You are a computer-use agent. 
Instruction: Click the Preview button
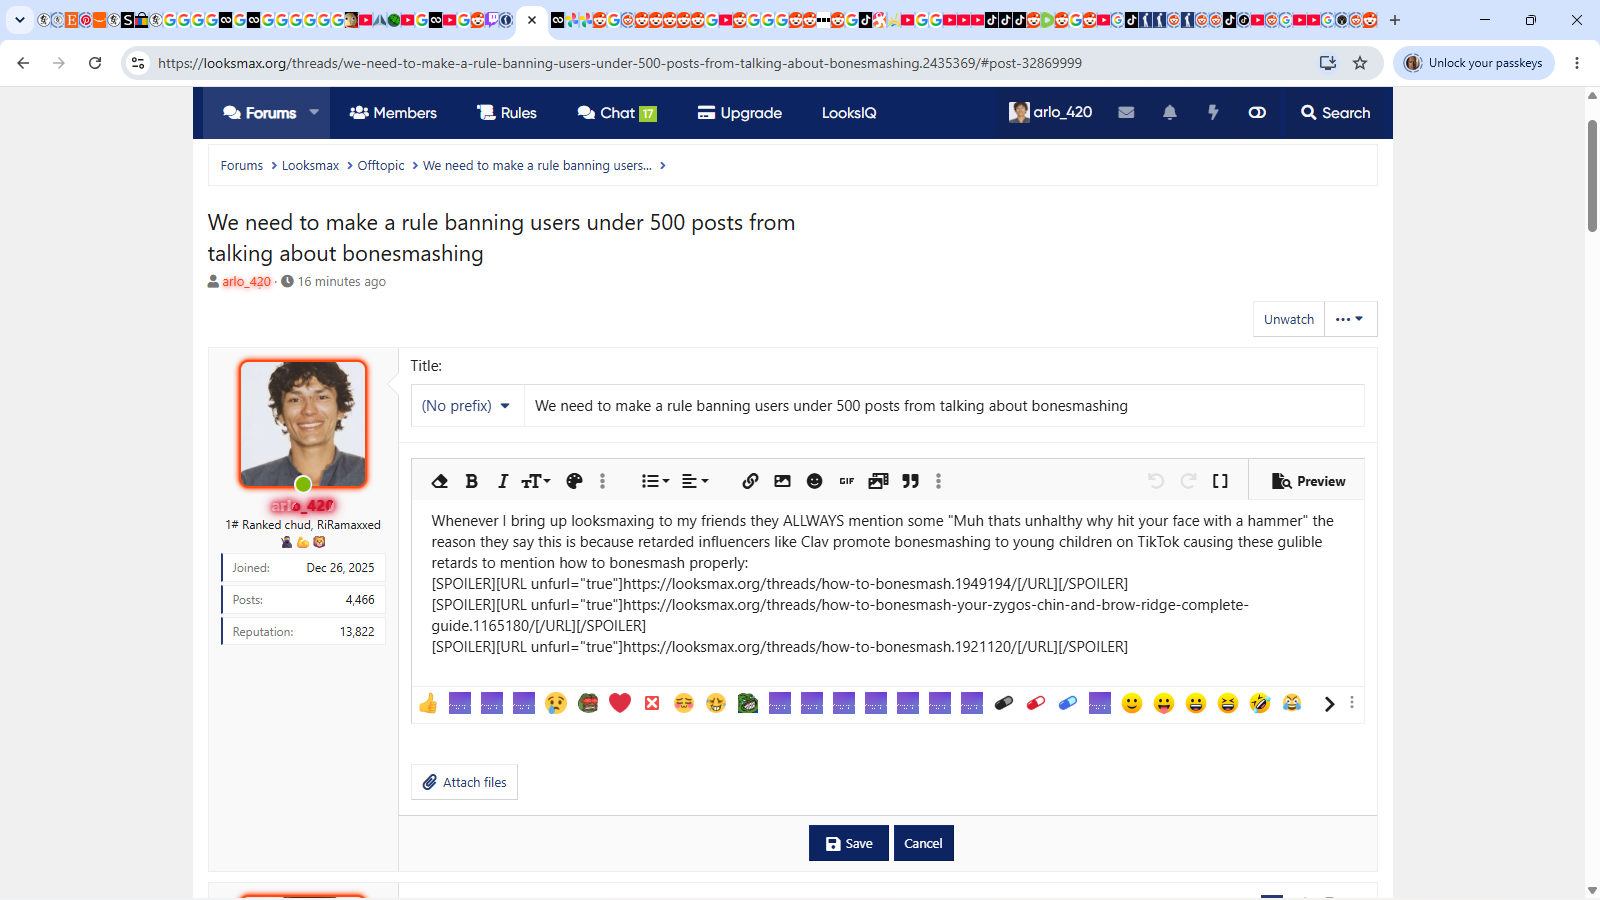pos(1308,481)
